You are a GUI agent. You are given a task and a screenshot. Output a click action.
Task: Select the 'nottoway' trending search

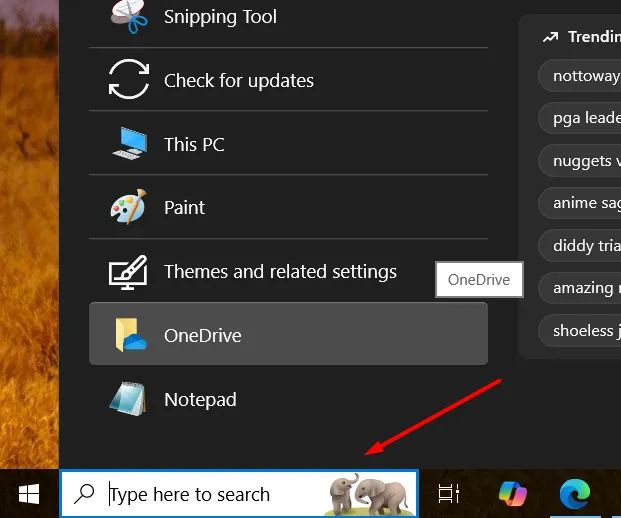580,76
